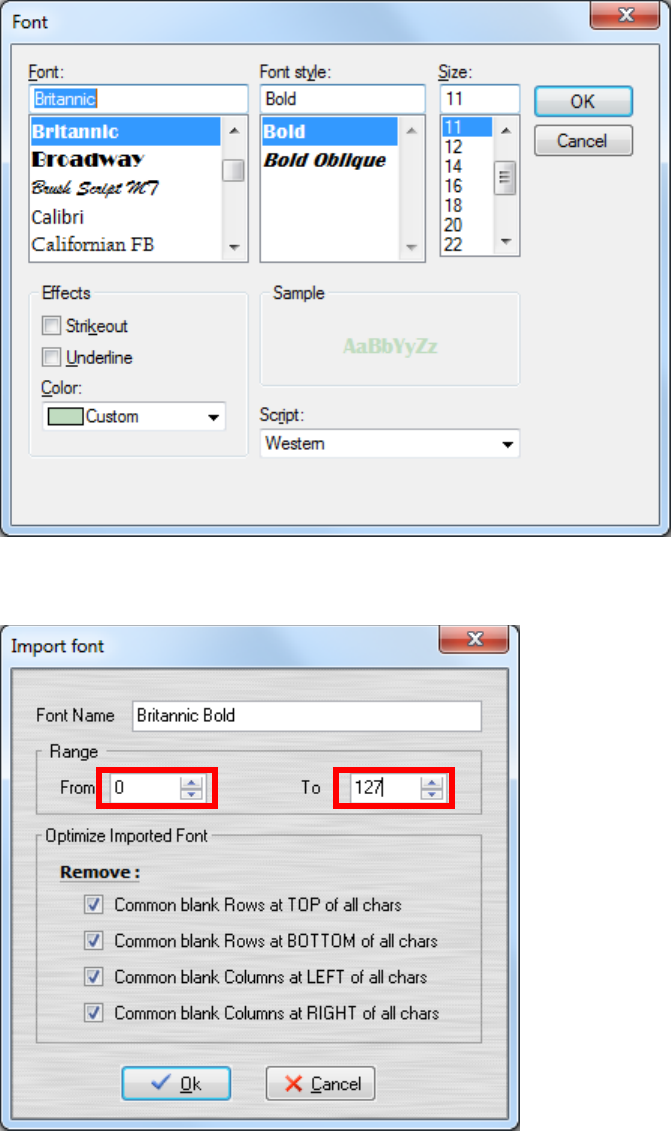
Task: Click the green Custom color swatch
Action: pyautogui.click(x=65, y=417)
